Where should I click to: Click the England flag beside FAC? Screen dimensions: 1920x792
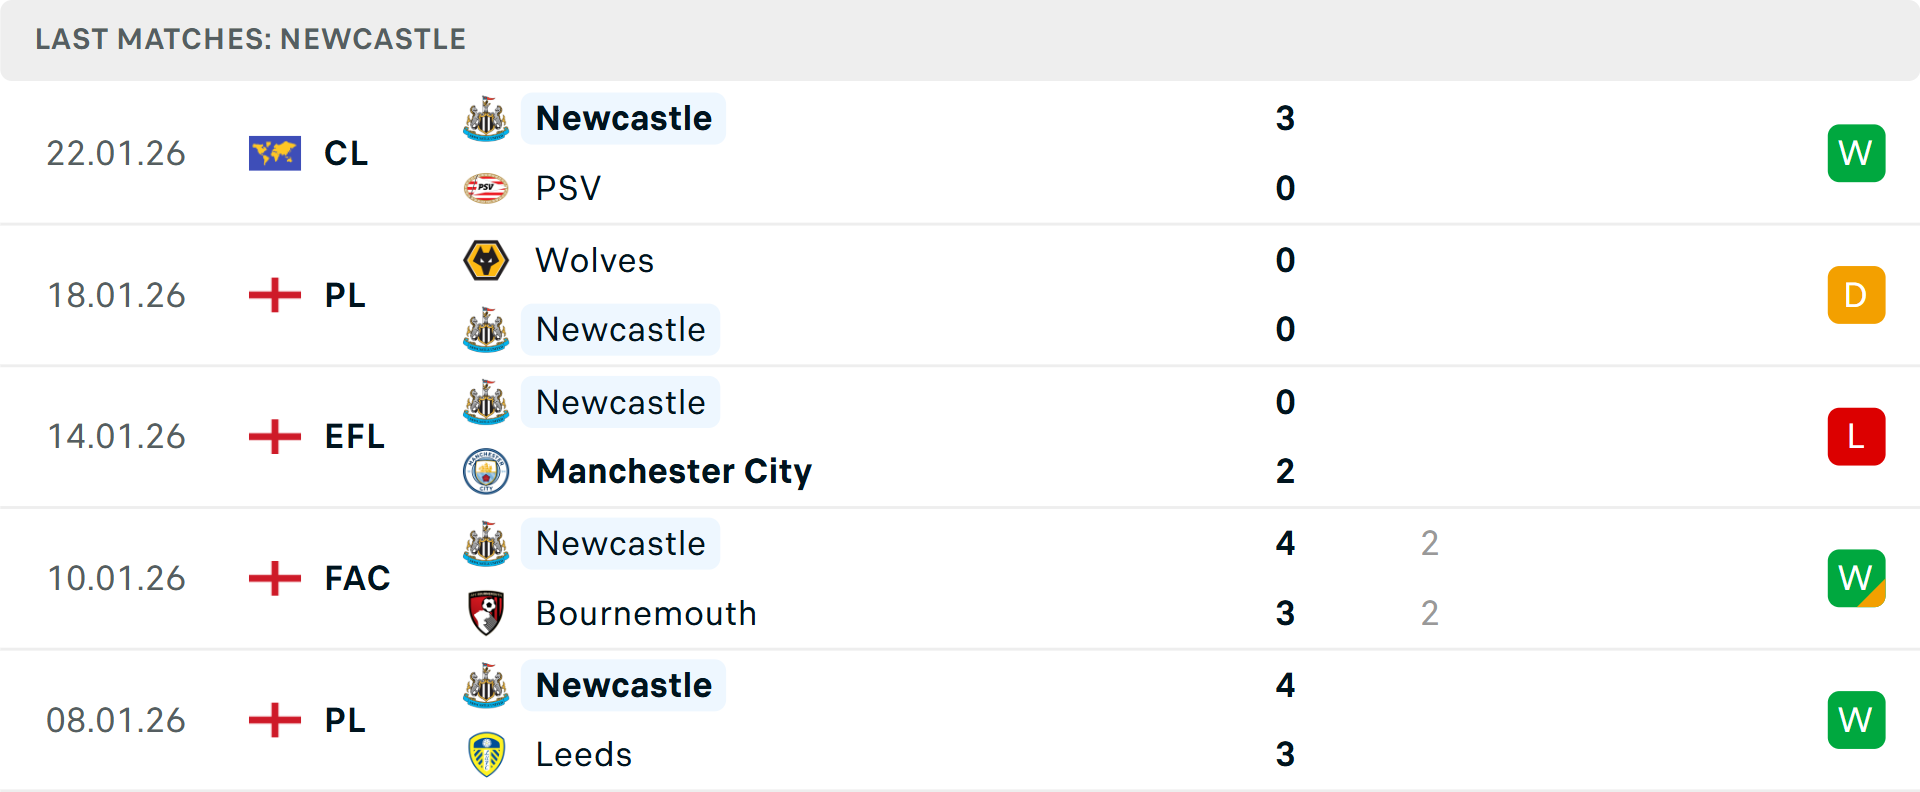tap(275, 578)
